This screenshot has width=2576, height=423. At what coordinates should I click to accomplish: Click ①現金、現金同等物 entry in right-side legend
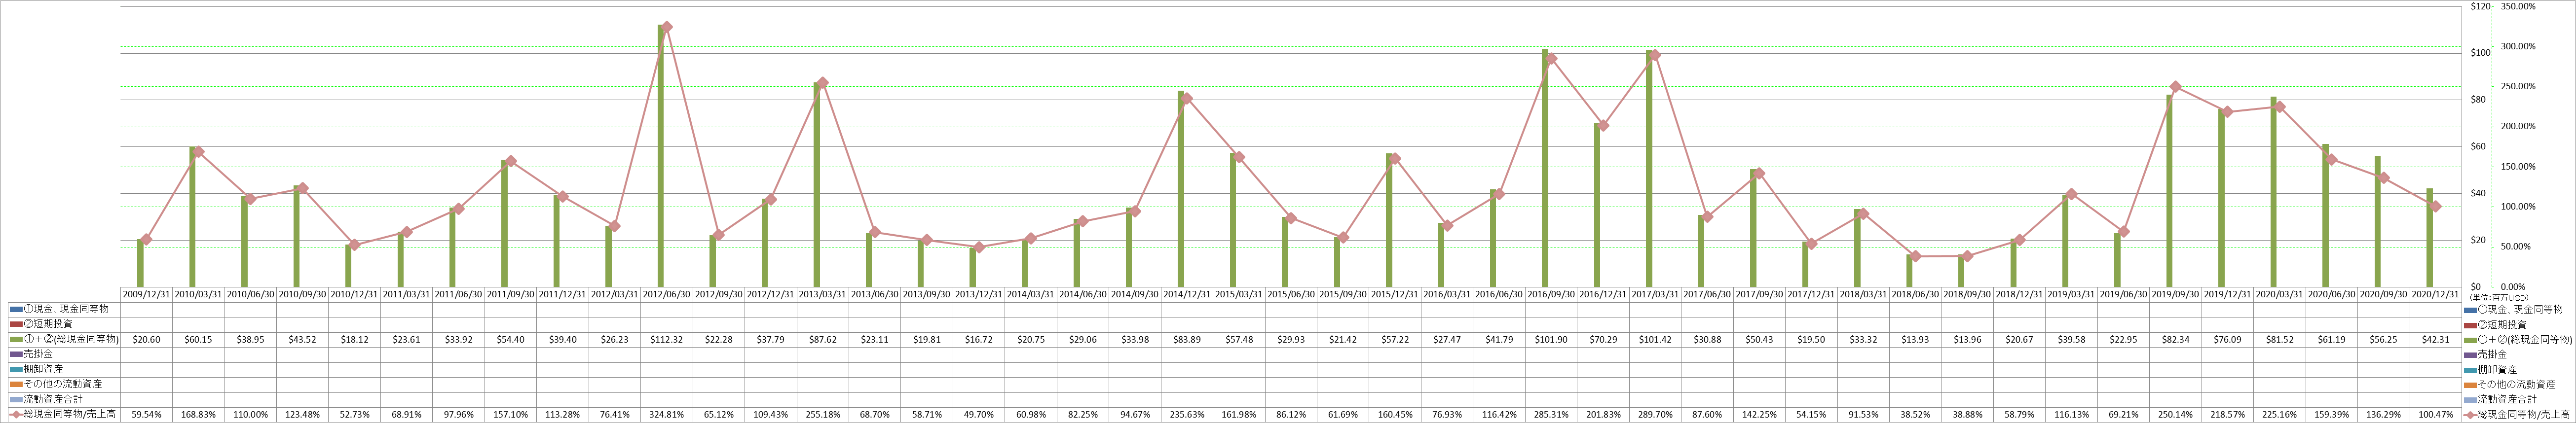[2518, 310]
